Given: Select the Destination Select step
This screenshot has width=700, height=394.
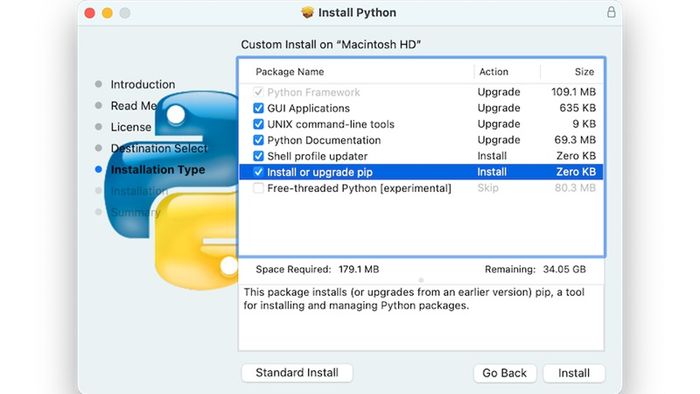Looking at the screenshot, I should point(159,149).
